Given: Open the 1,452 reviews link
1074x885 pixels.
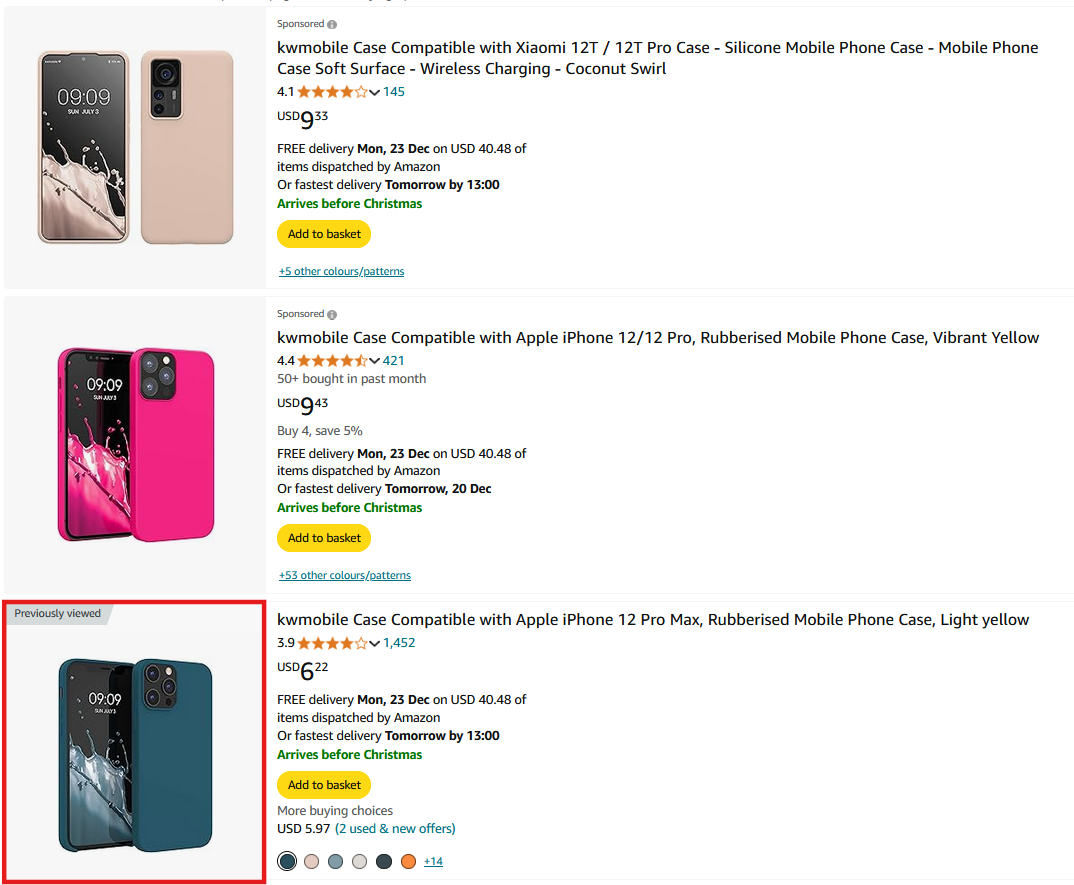Looking at the screenshot, I should (x=399, y=642).
